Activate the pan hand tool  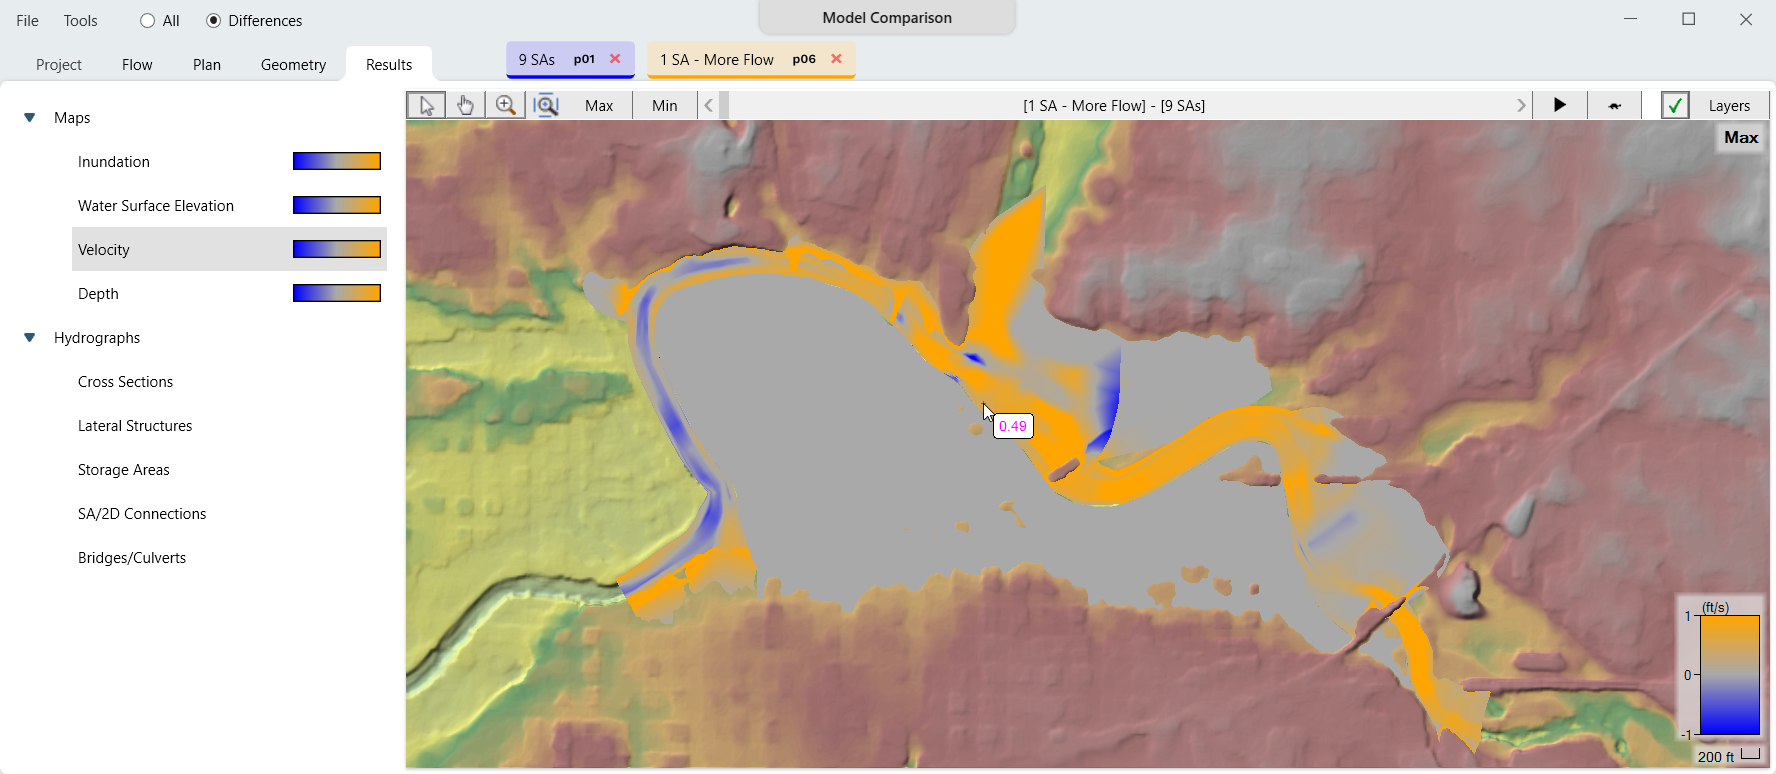tap(465, 105)
